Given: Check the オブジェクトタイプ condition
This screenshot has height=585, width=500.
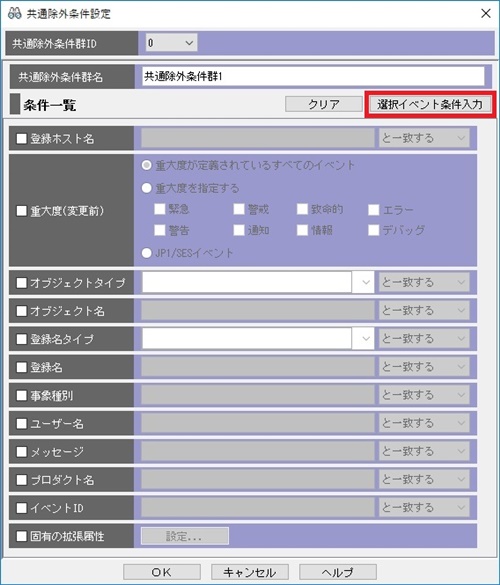Looking at the screenshot, I should 22,283.
